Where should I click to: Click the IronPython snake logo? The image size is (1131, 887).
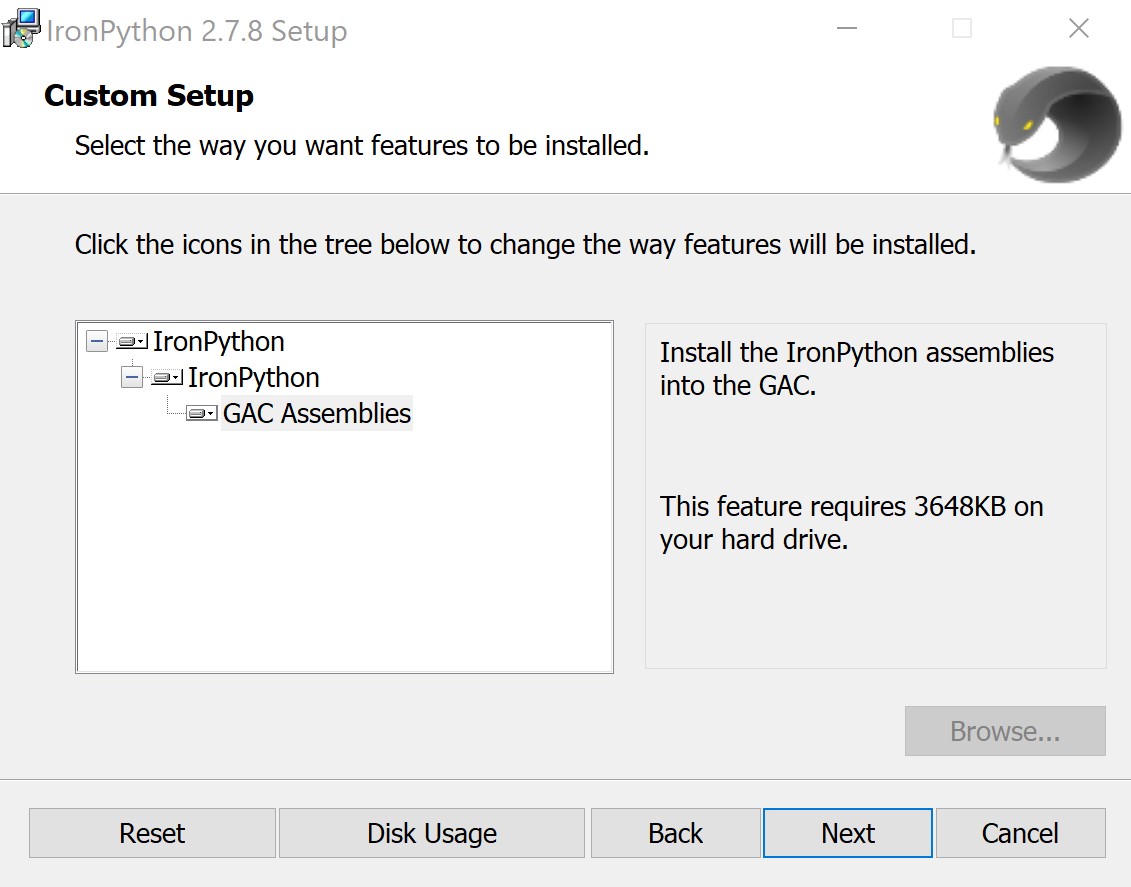click(x=1057, y=124)
